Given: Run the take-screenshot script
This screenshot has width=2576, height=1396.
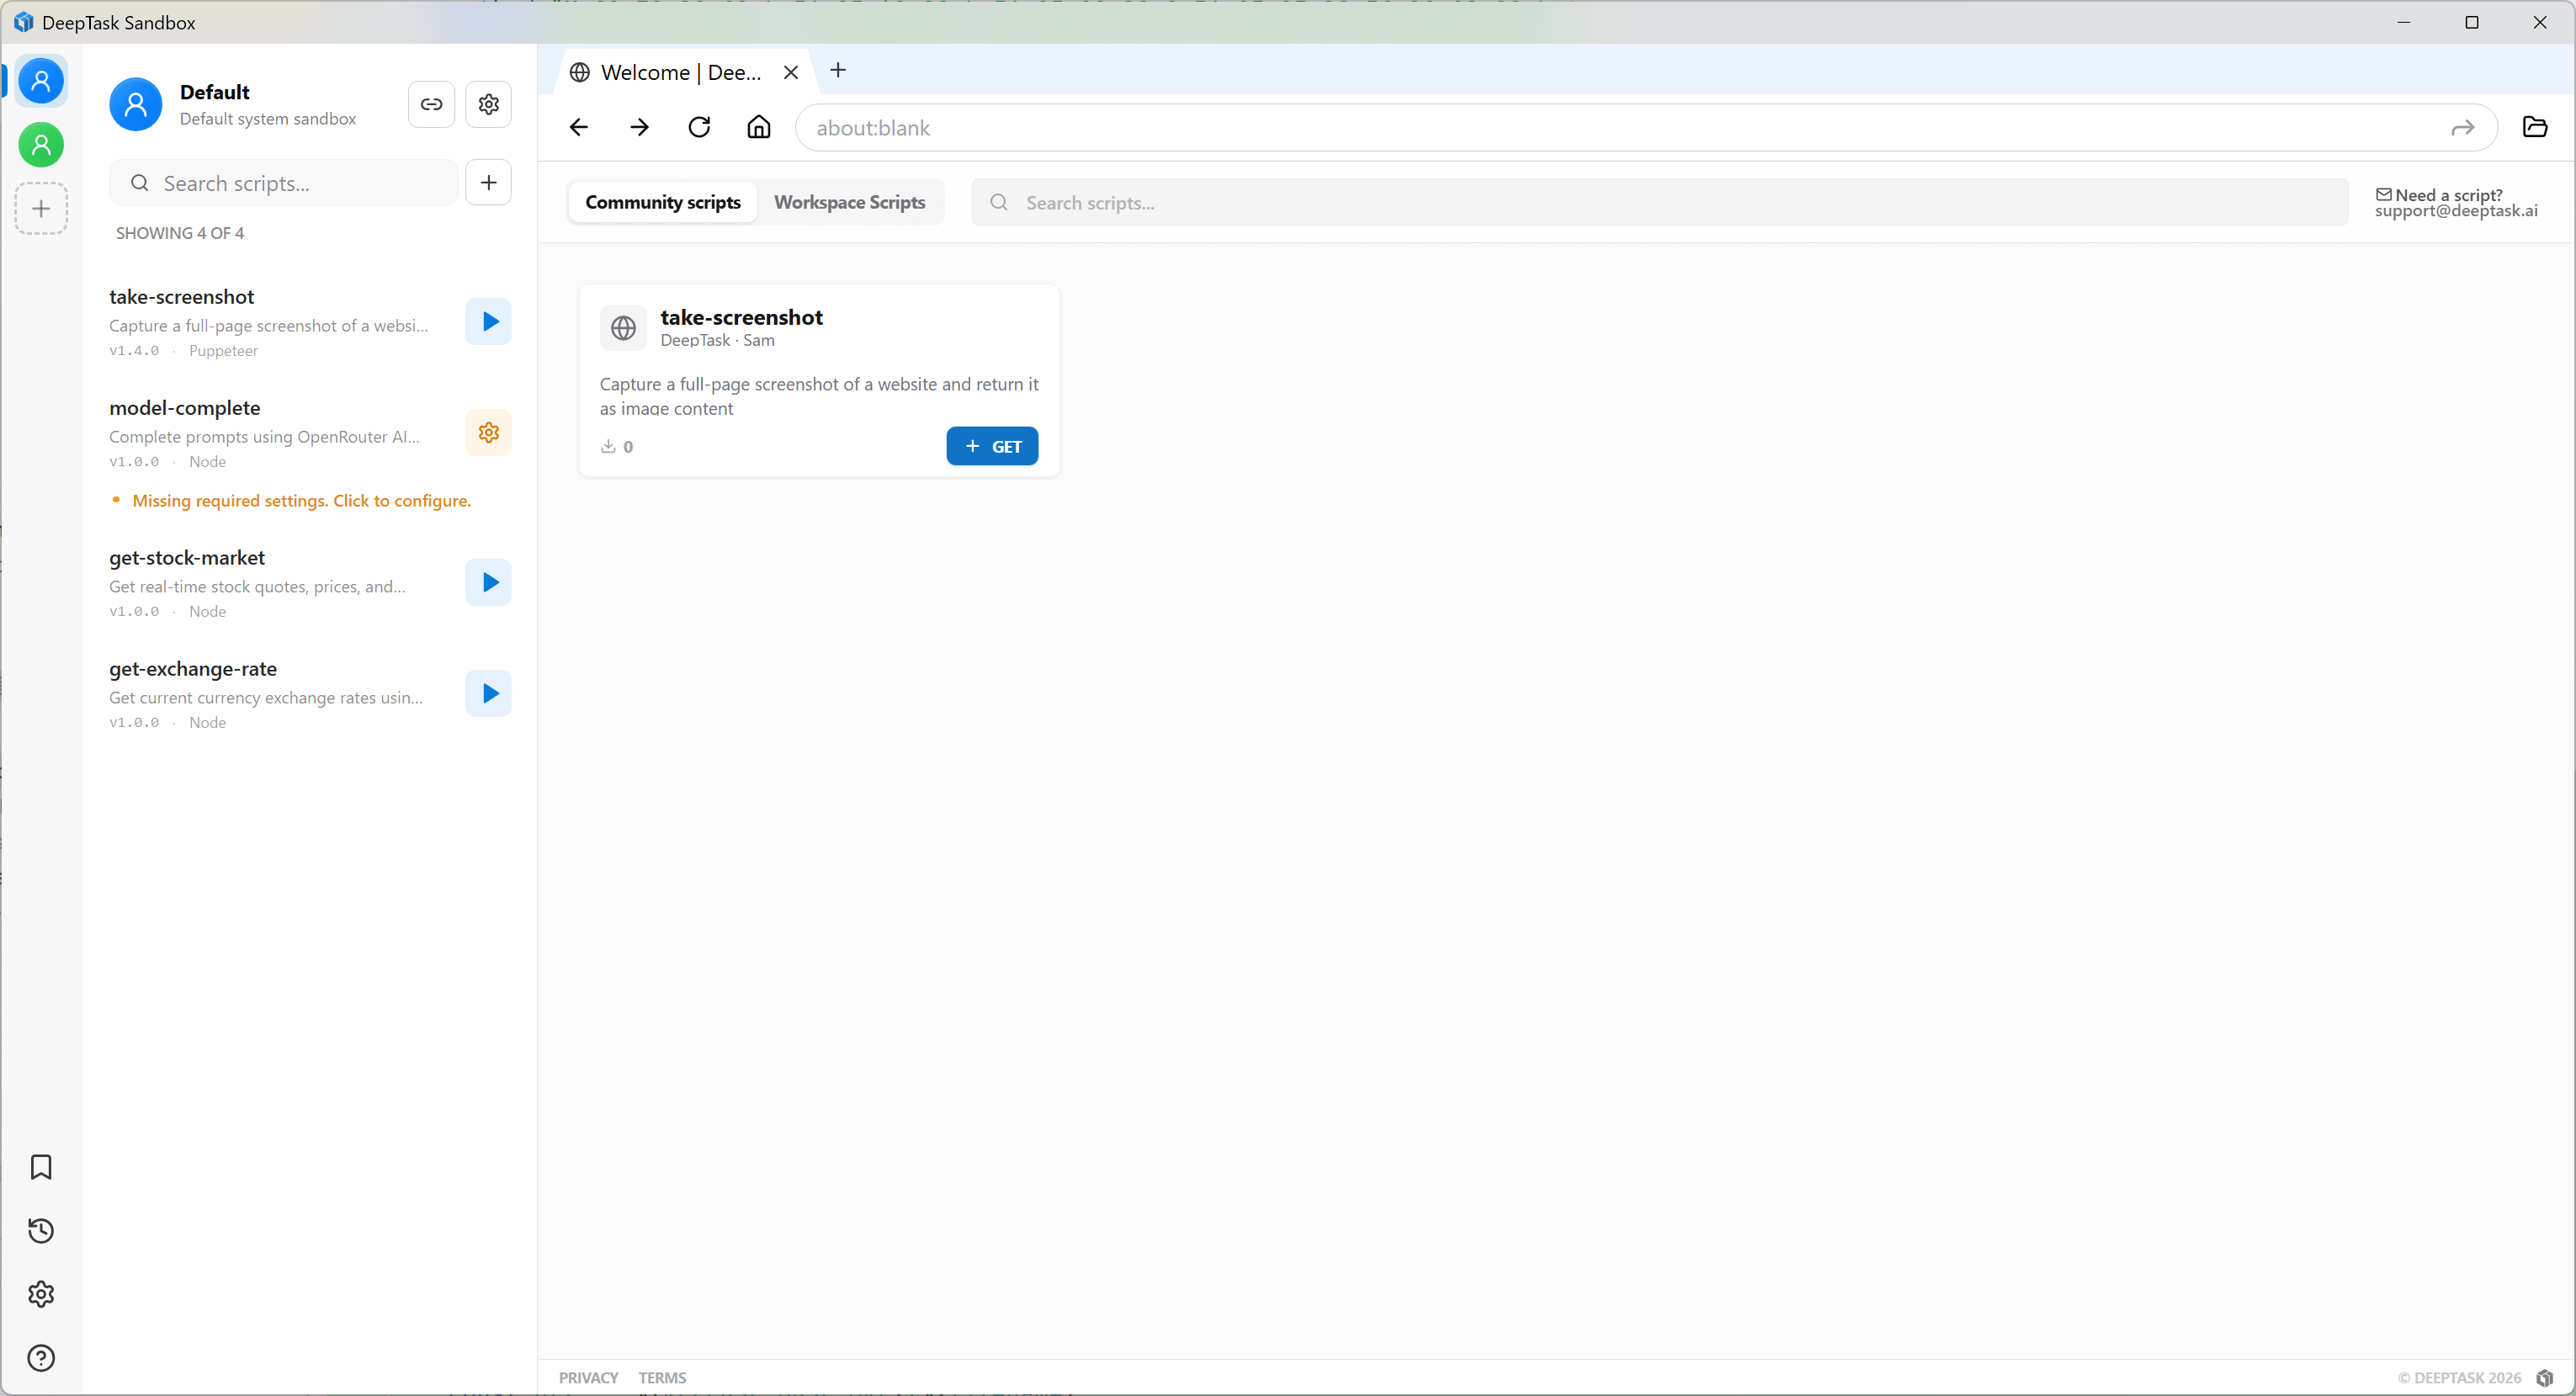Looking at the screenshot, I should tap(488, 321).
